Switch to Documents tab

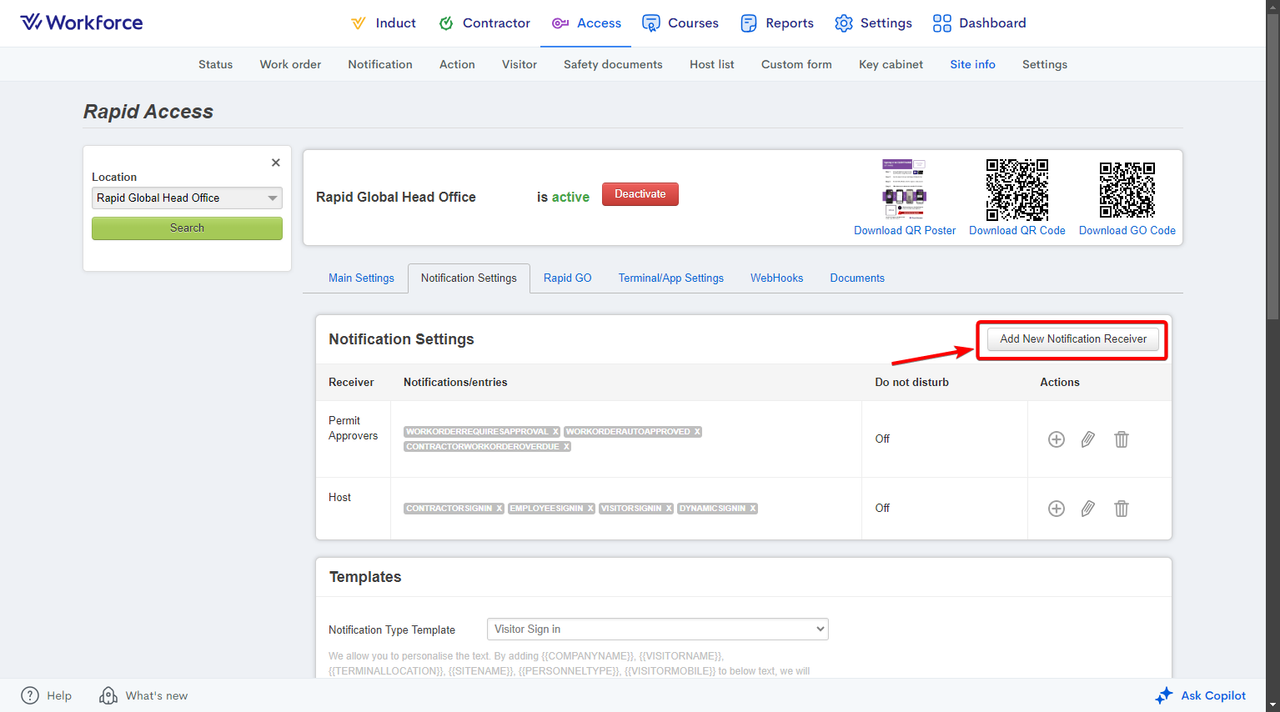click(857, 278)
